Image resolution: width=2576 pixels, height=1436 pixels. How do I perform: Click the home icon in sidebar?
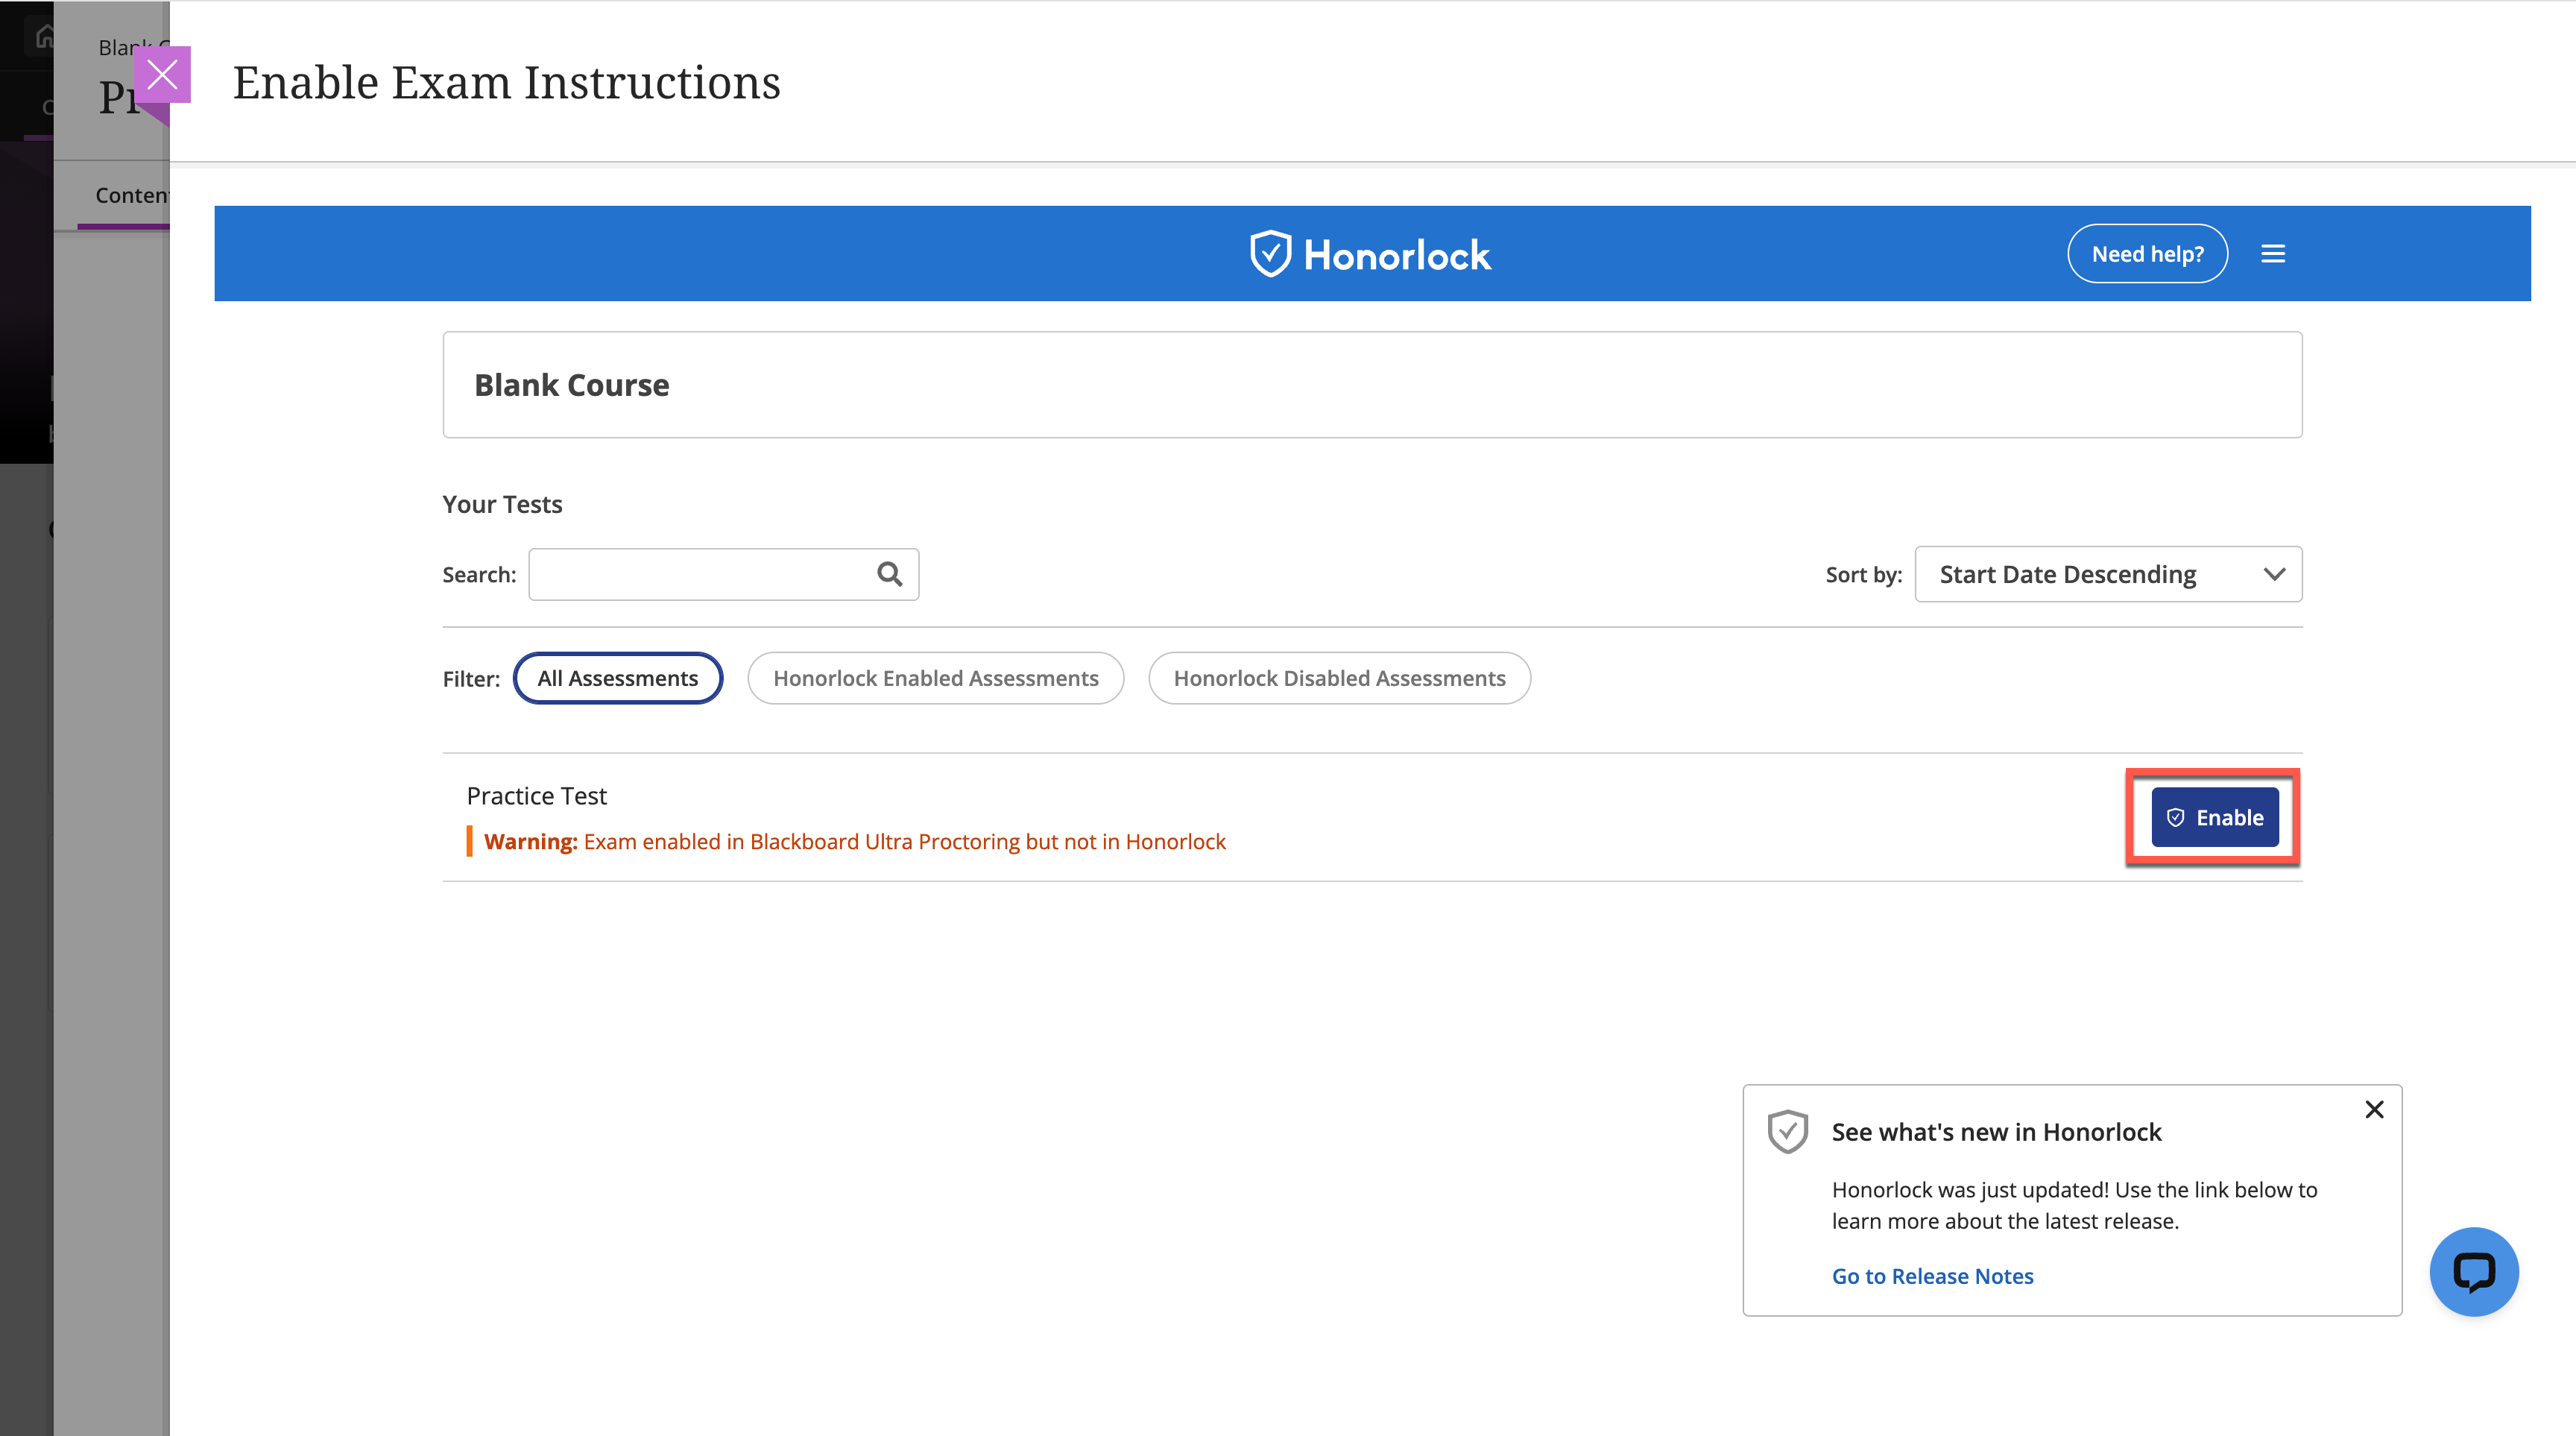pos(44,38)
